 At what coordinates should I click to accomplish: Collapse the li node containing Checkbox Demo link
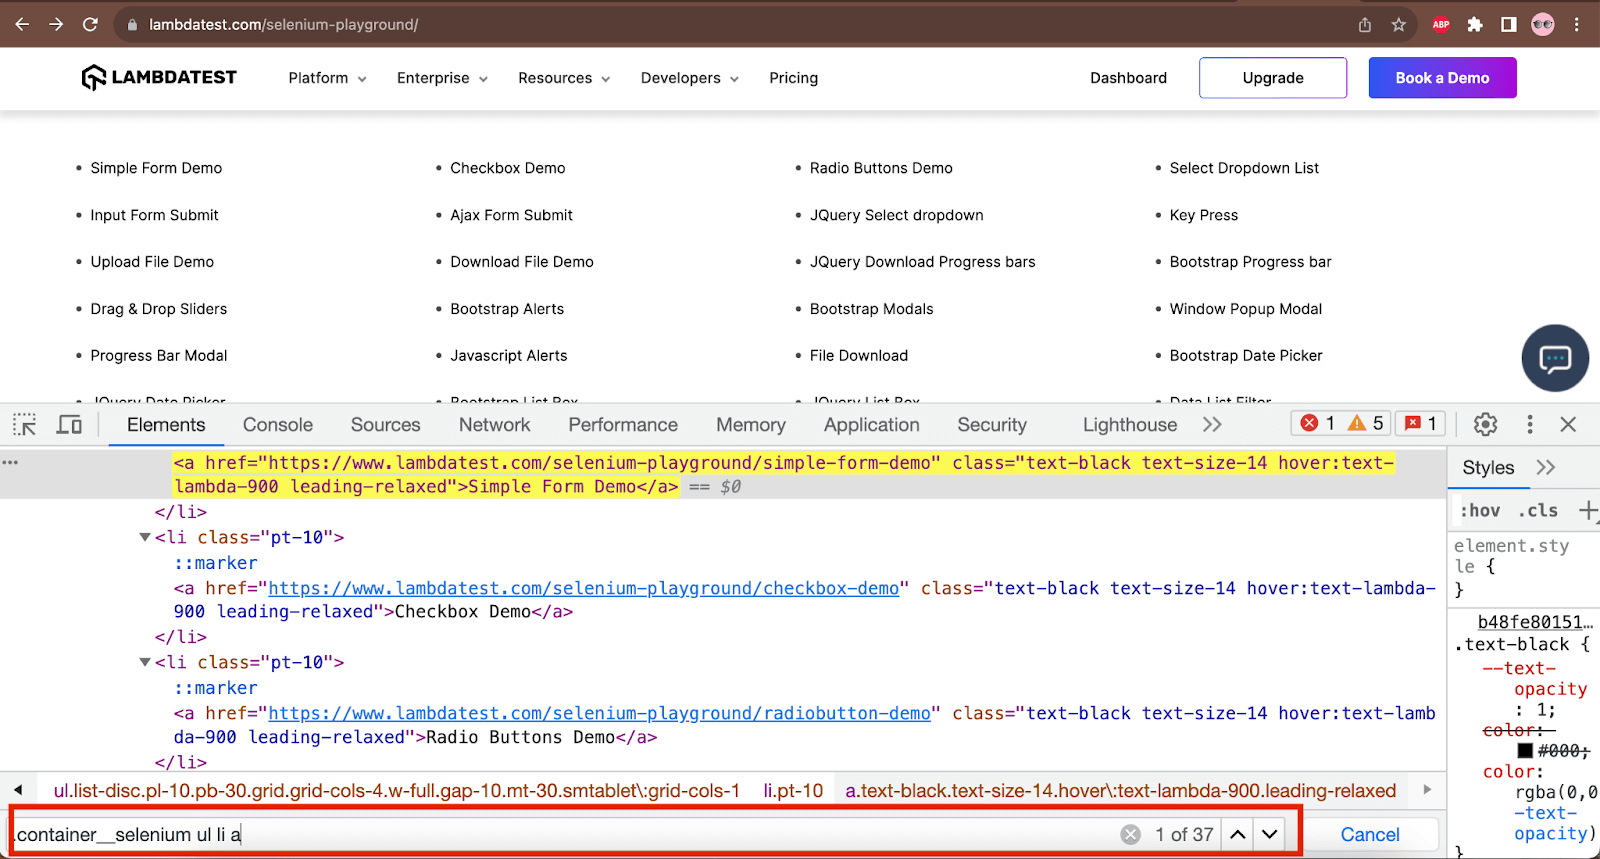(x=145, y=537)
